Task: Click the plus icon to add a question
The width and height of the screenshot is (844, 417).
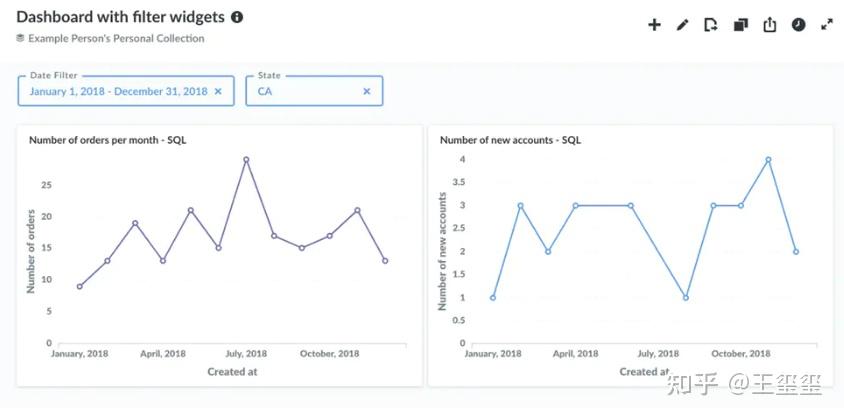Action: pyautogui.click(x=655, y=25)
